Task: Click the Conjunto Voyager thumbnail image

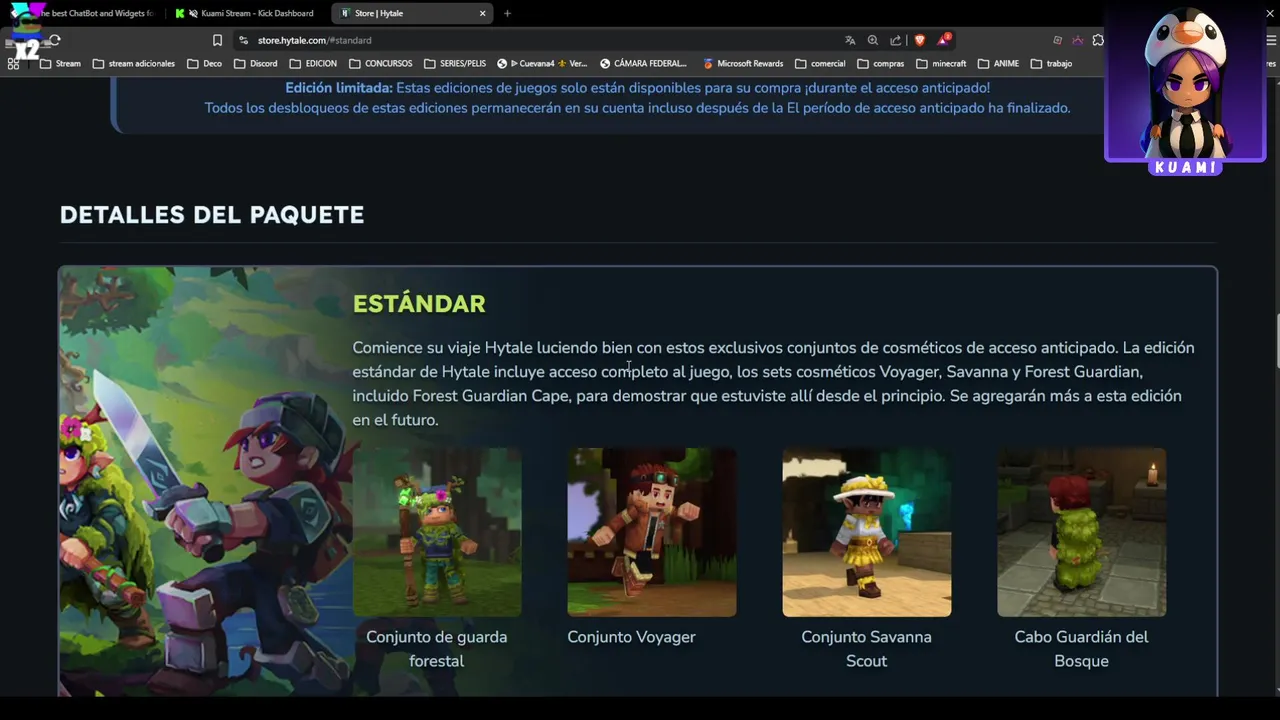Action: click(652, 532)
